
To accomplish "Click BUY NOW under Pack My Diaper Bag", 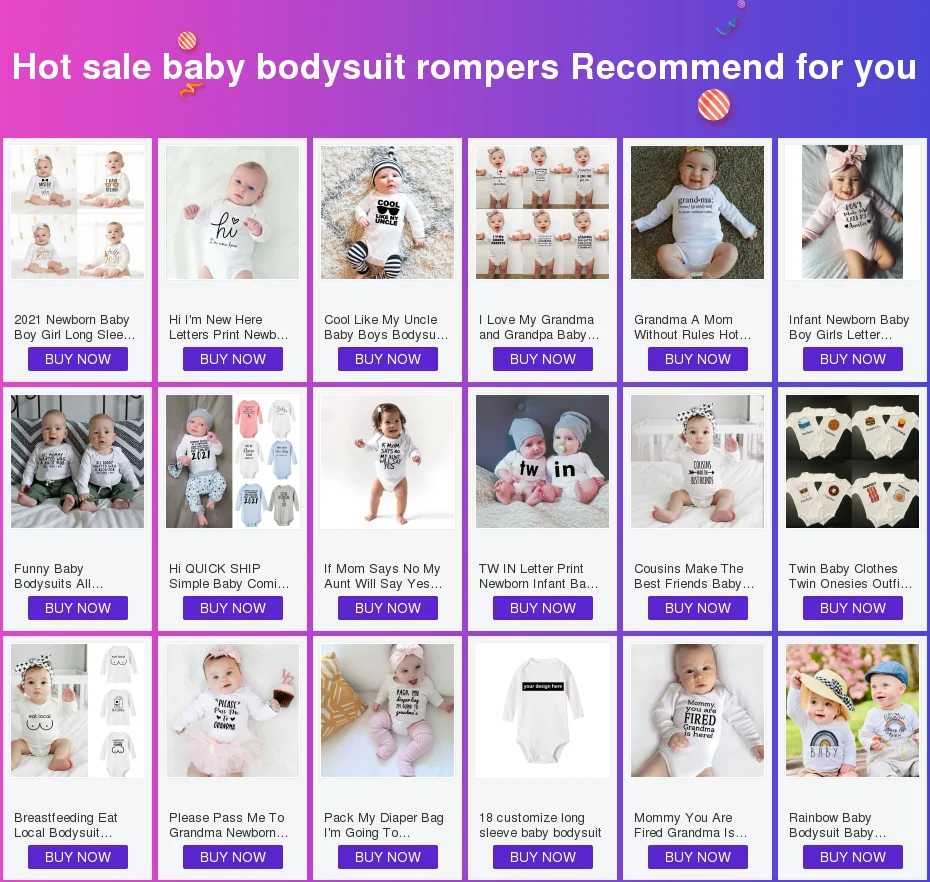I will pyautogui.click(x=388, y=857).
